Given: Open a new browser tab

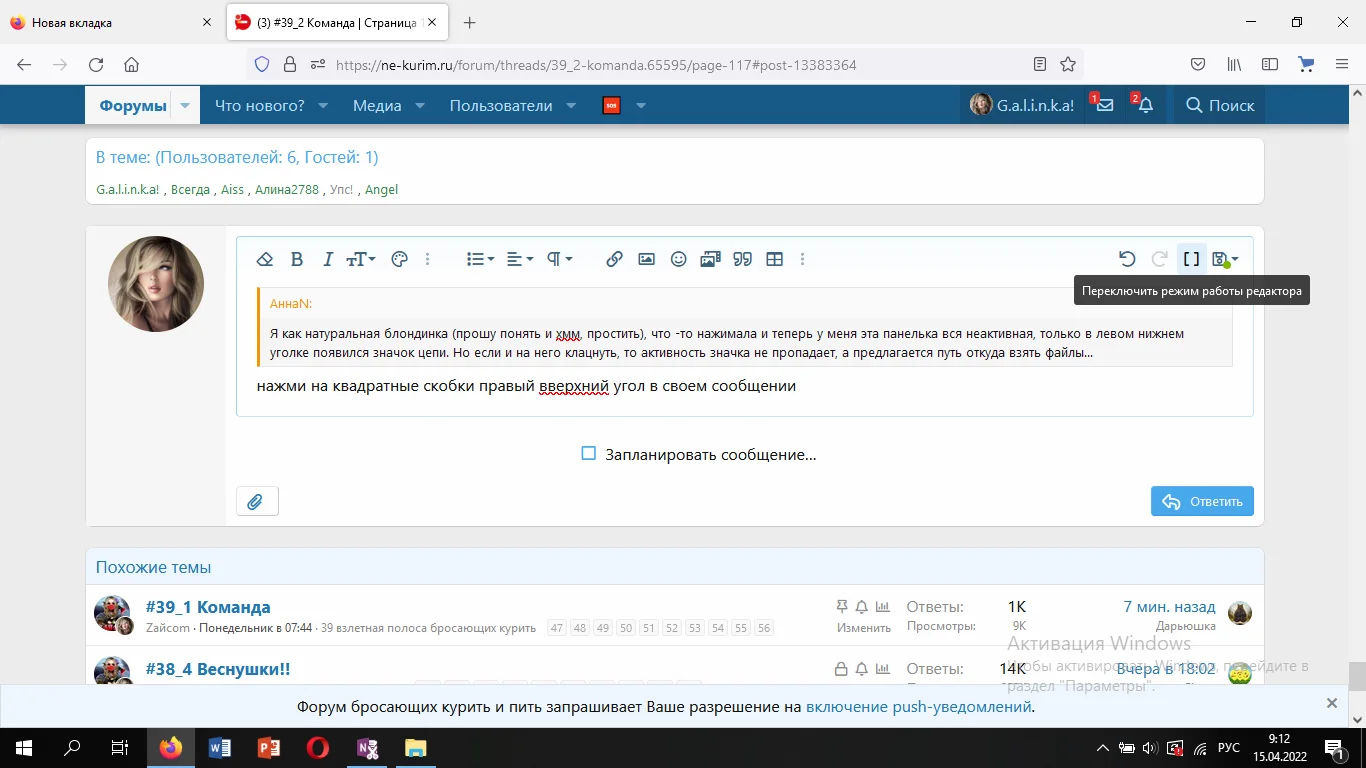Looking at the screenshot, I should click(x=470, y=22).
